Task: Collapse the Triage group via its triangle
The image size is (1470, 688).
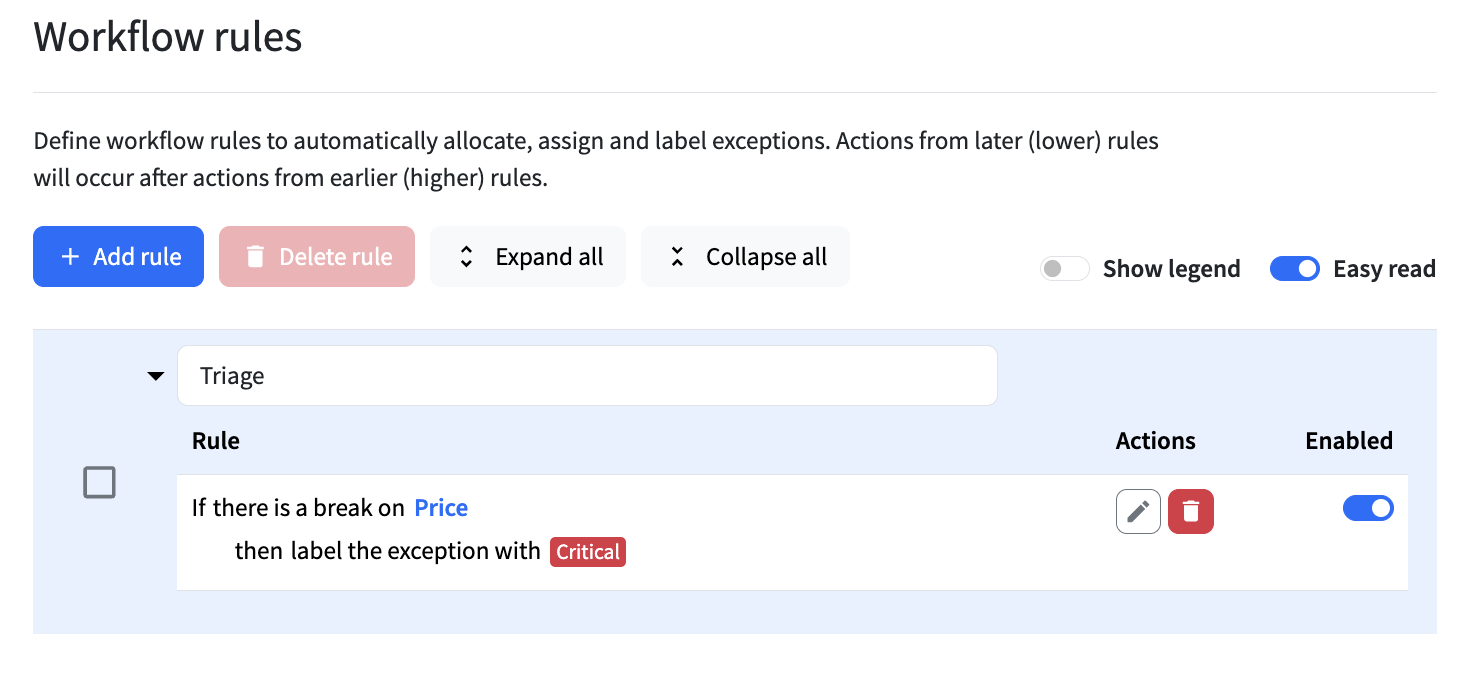Action: click(x=155, y=377)
